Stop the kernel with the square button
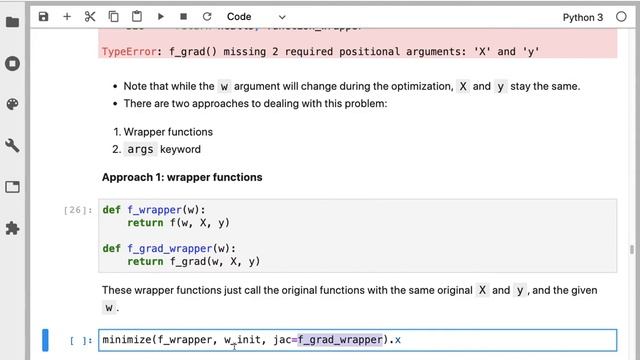Image resolution: width=640 pixels, height=360 pixels. click(184, 17)
